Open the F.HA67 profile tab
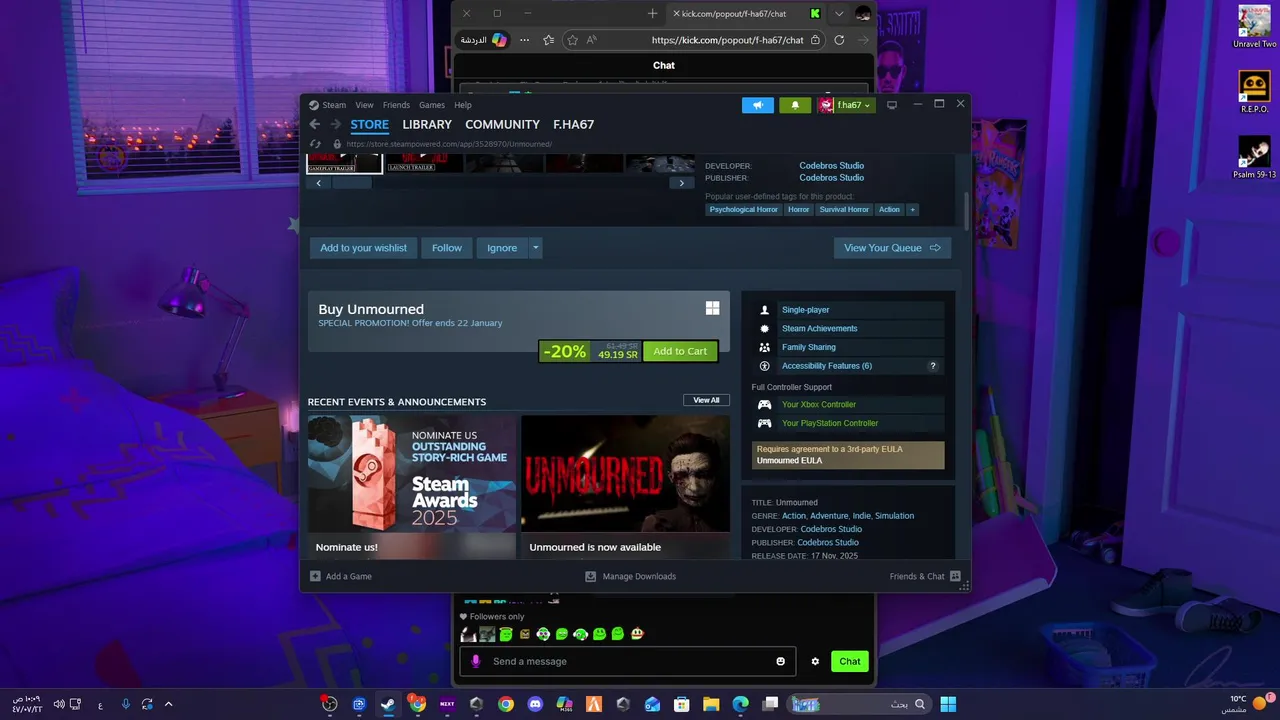The width and height of the screenshot is (1280, 720). [574, 125]
